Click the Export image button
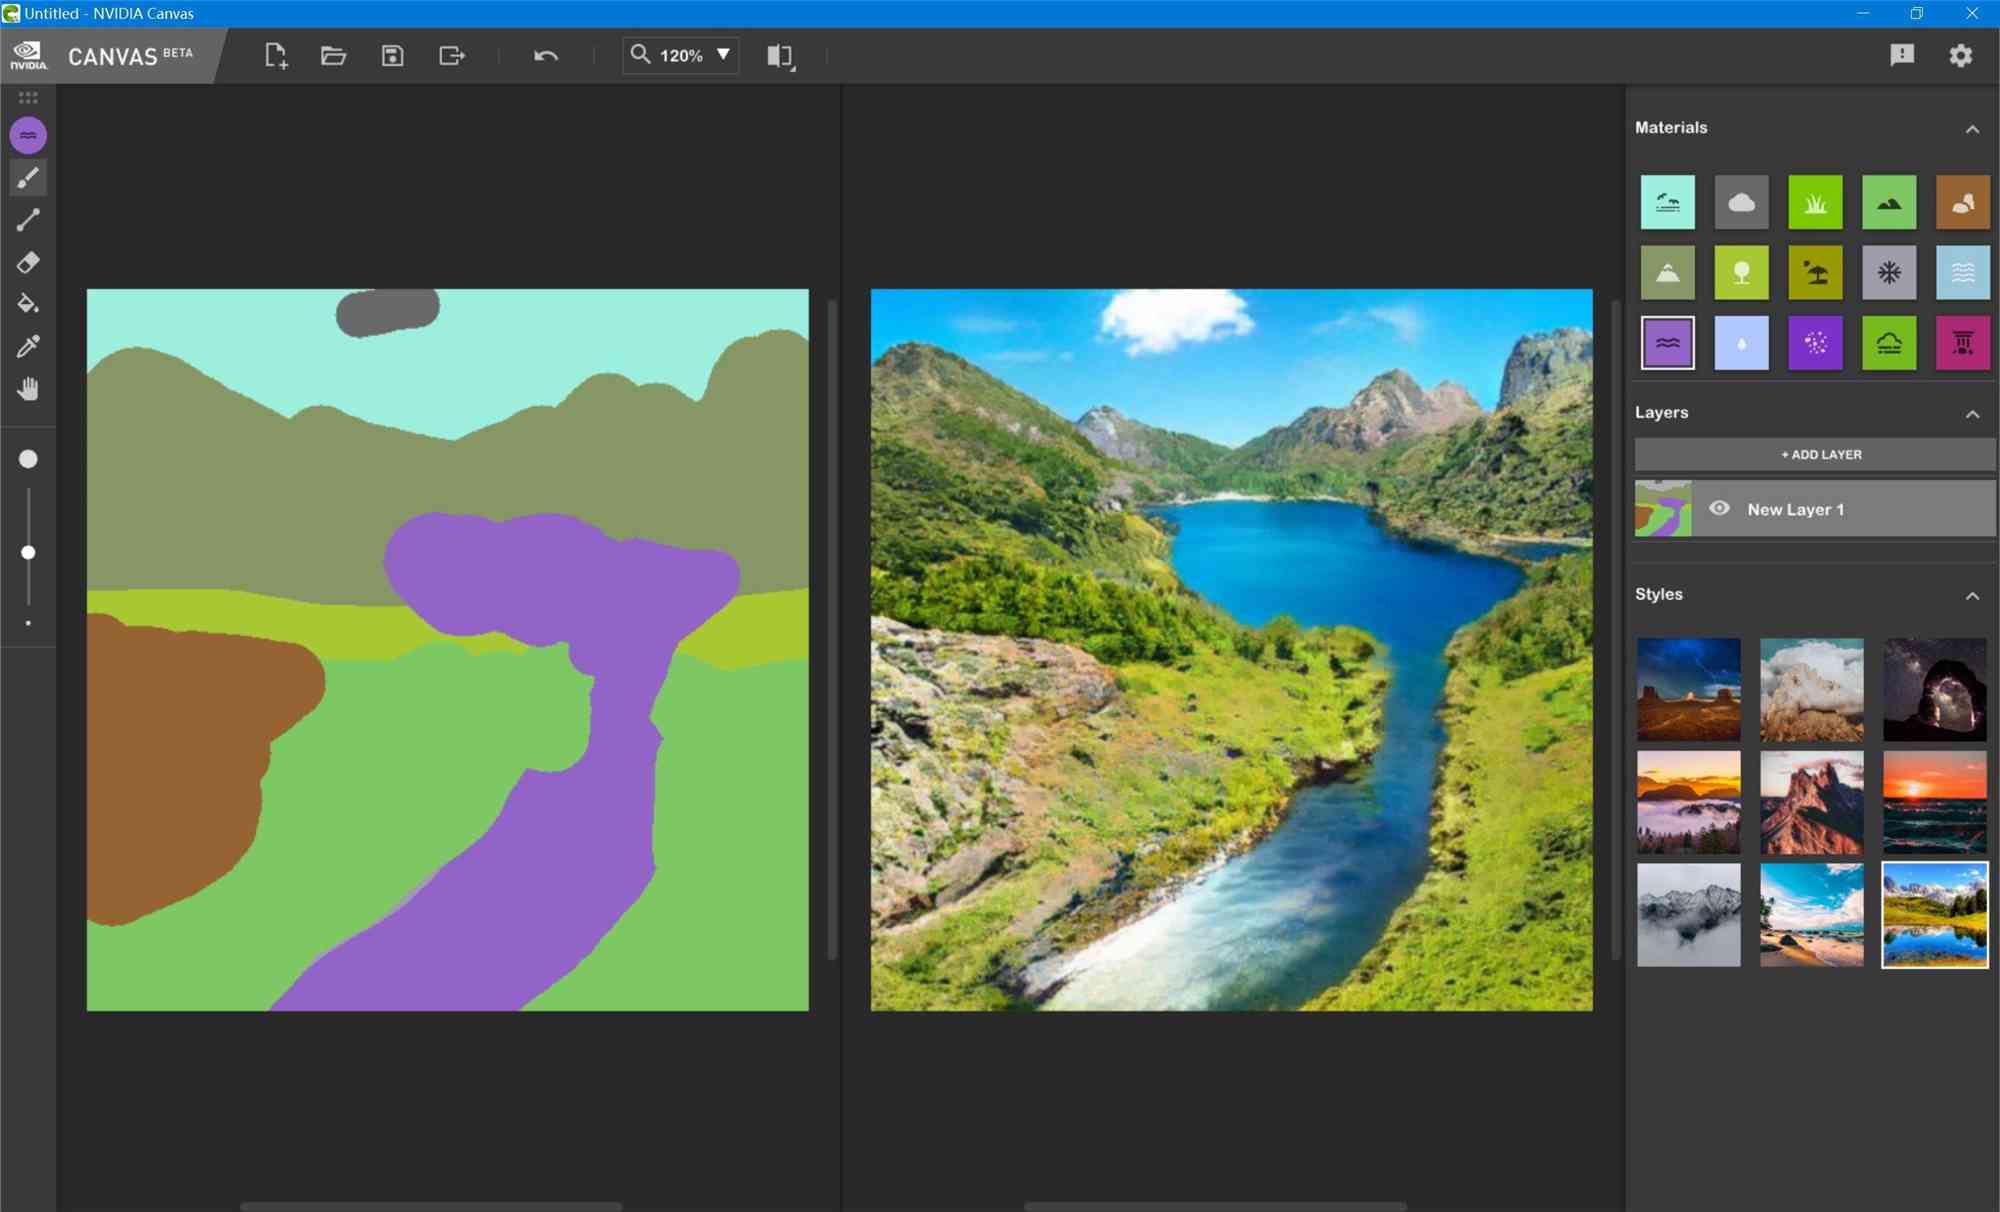 click(451, 54)
